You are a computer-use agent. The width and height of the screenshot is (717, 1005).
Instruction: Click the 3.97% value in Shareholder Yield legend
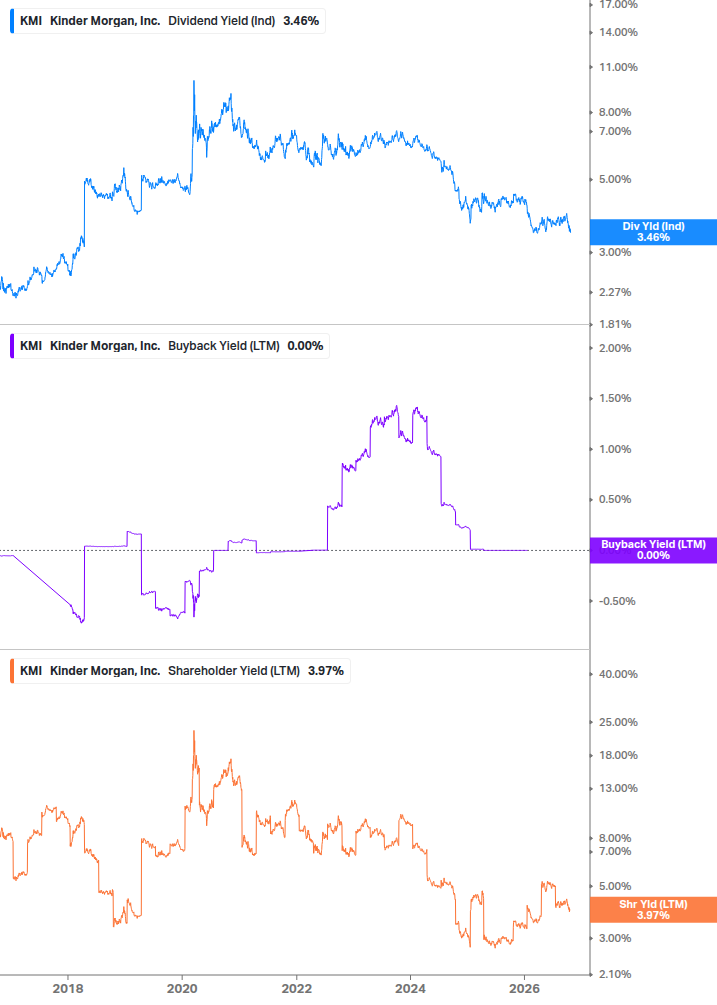tap(326, 671)
